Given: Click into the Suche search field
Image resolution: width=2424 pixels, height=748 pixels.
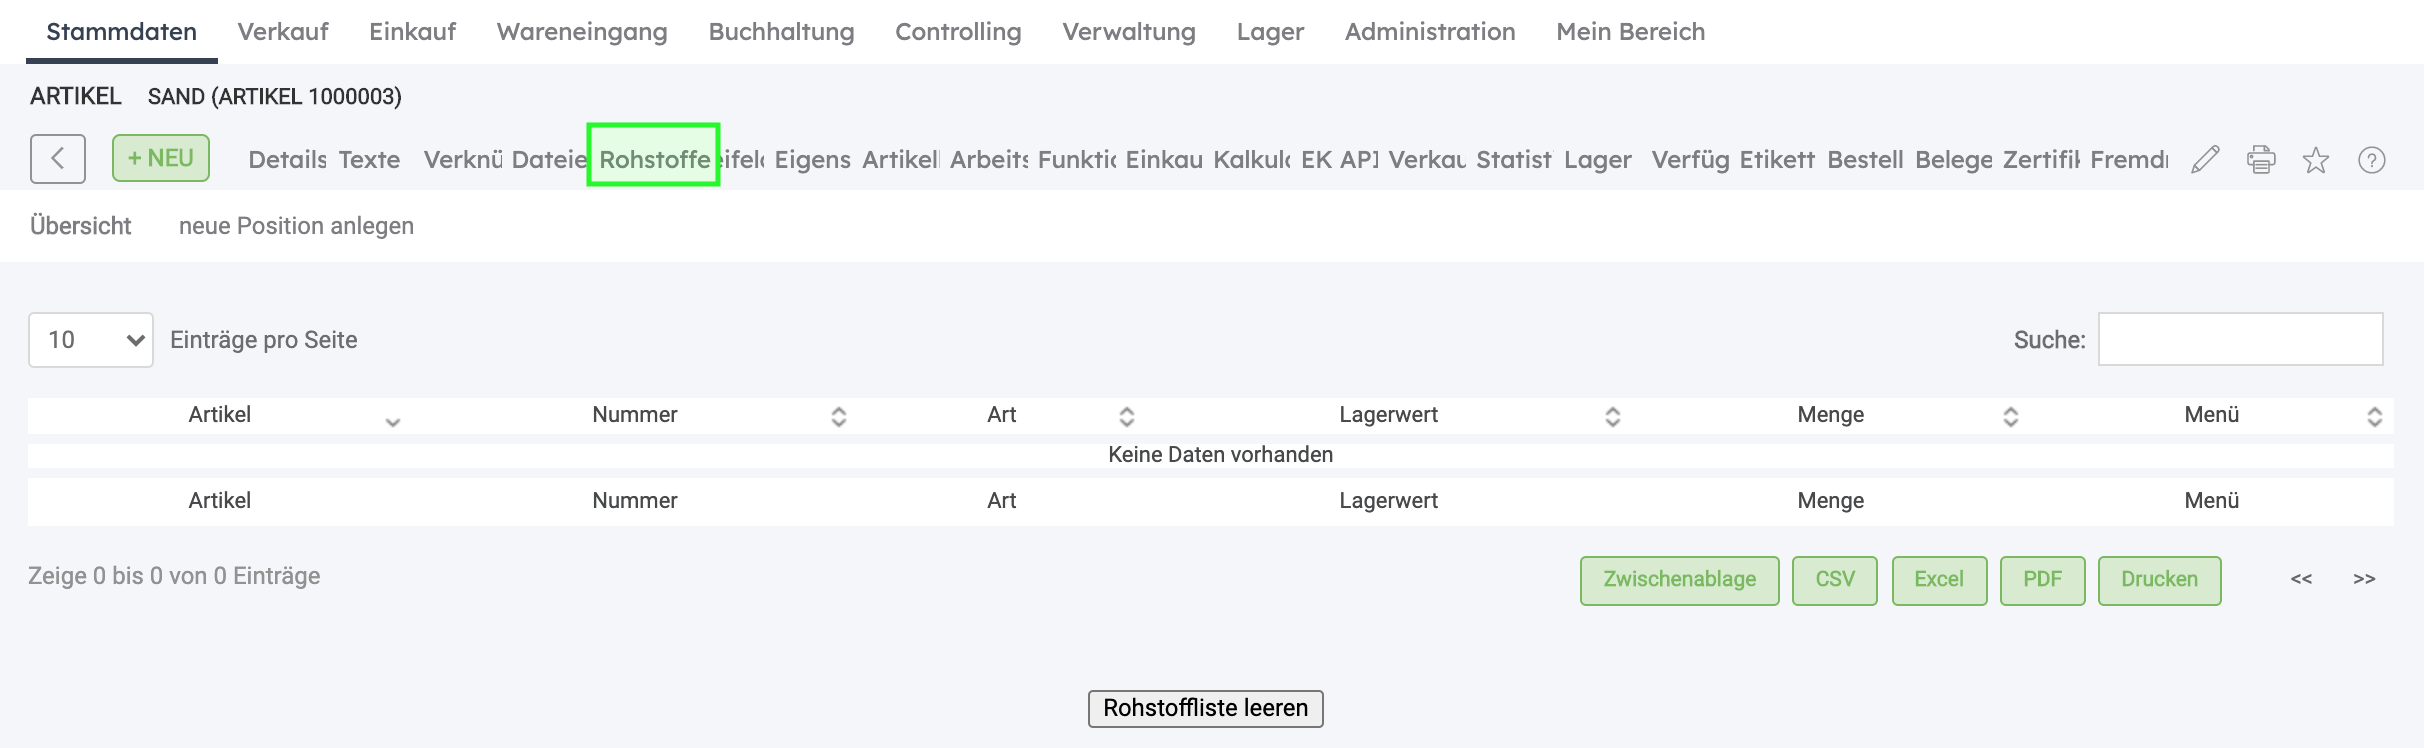Looking at the screenshot, I should [x=2240, y=340].
